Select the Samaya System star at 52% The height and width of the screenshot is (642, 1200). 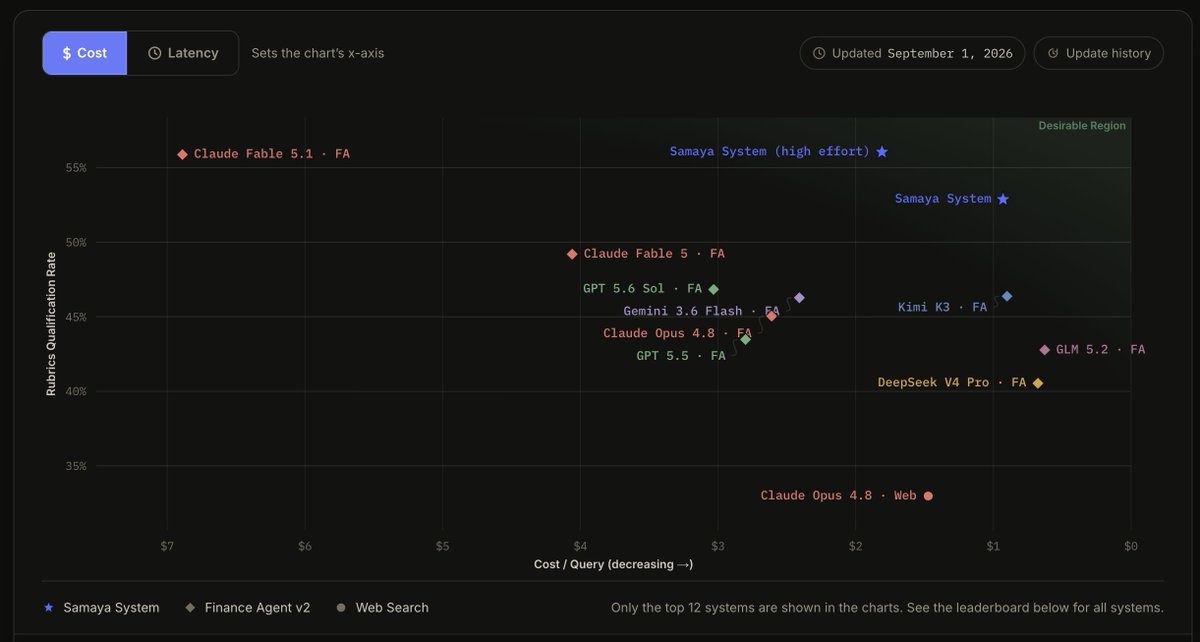pyautogui.click(x=1003, y=199)
